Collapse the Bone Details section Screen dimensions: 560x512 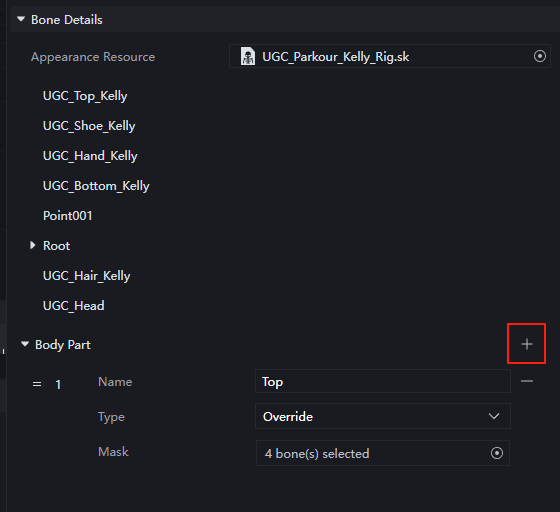tap(21, 19)
